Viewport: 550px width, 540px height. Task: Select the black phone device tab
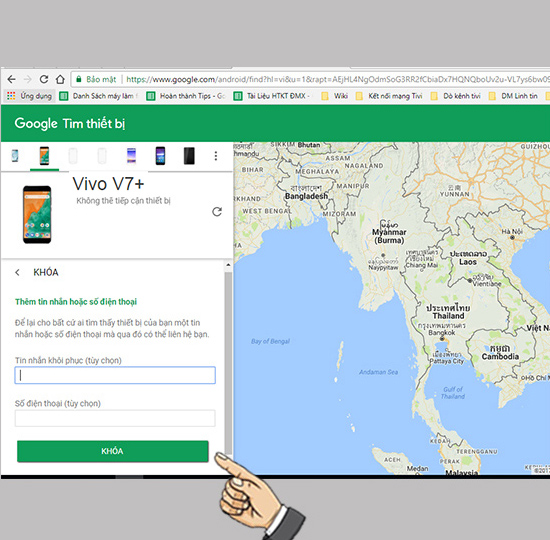[x=189, y=156]
